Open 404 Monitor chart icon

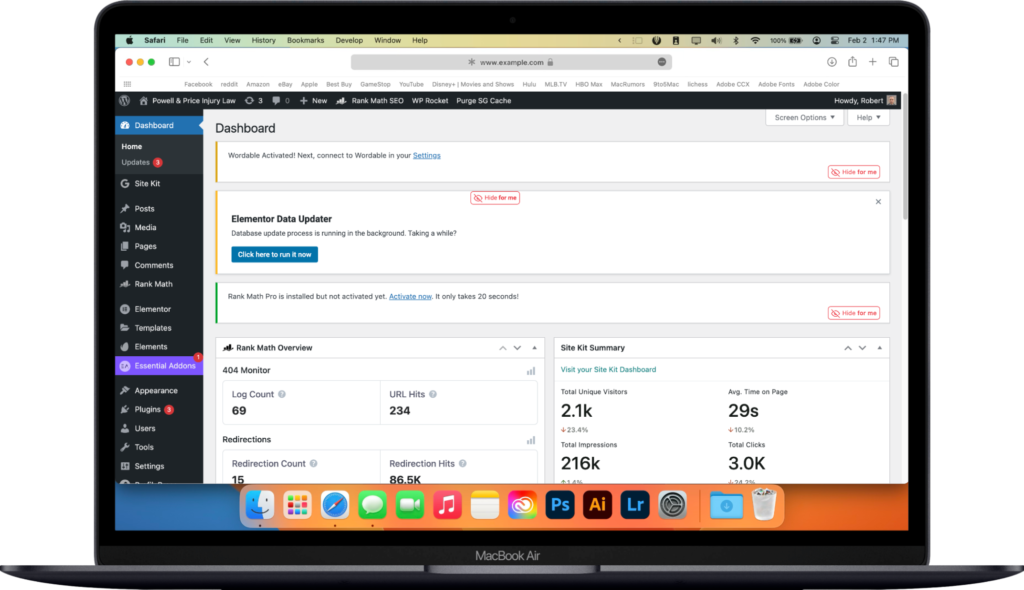(x=531, y=371)
